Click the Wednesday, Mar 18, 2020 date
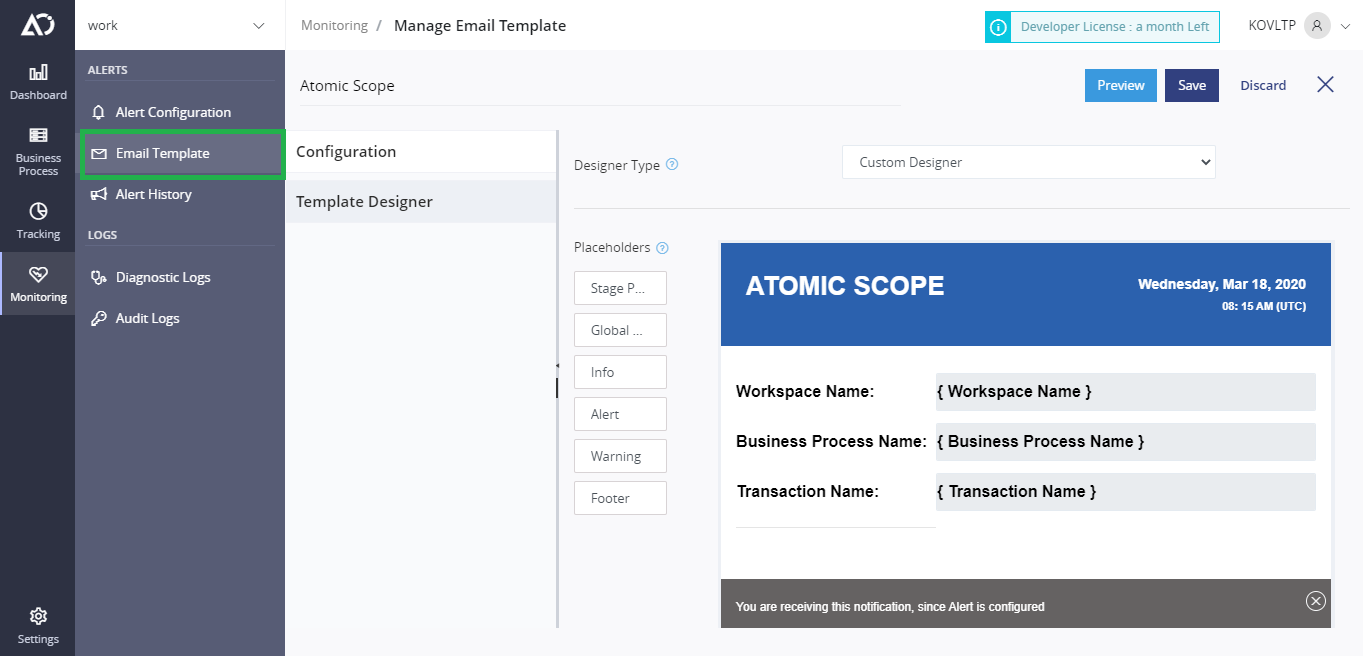1363x659 pixels. coord(1222,285)
